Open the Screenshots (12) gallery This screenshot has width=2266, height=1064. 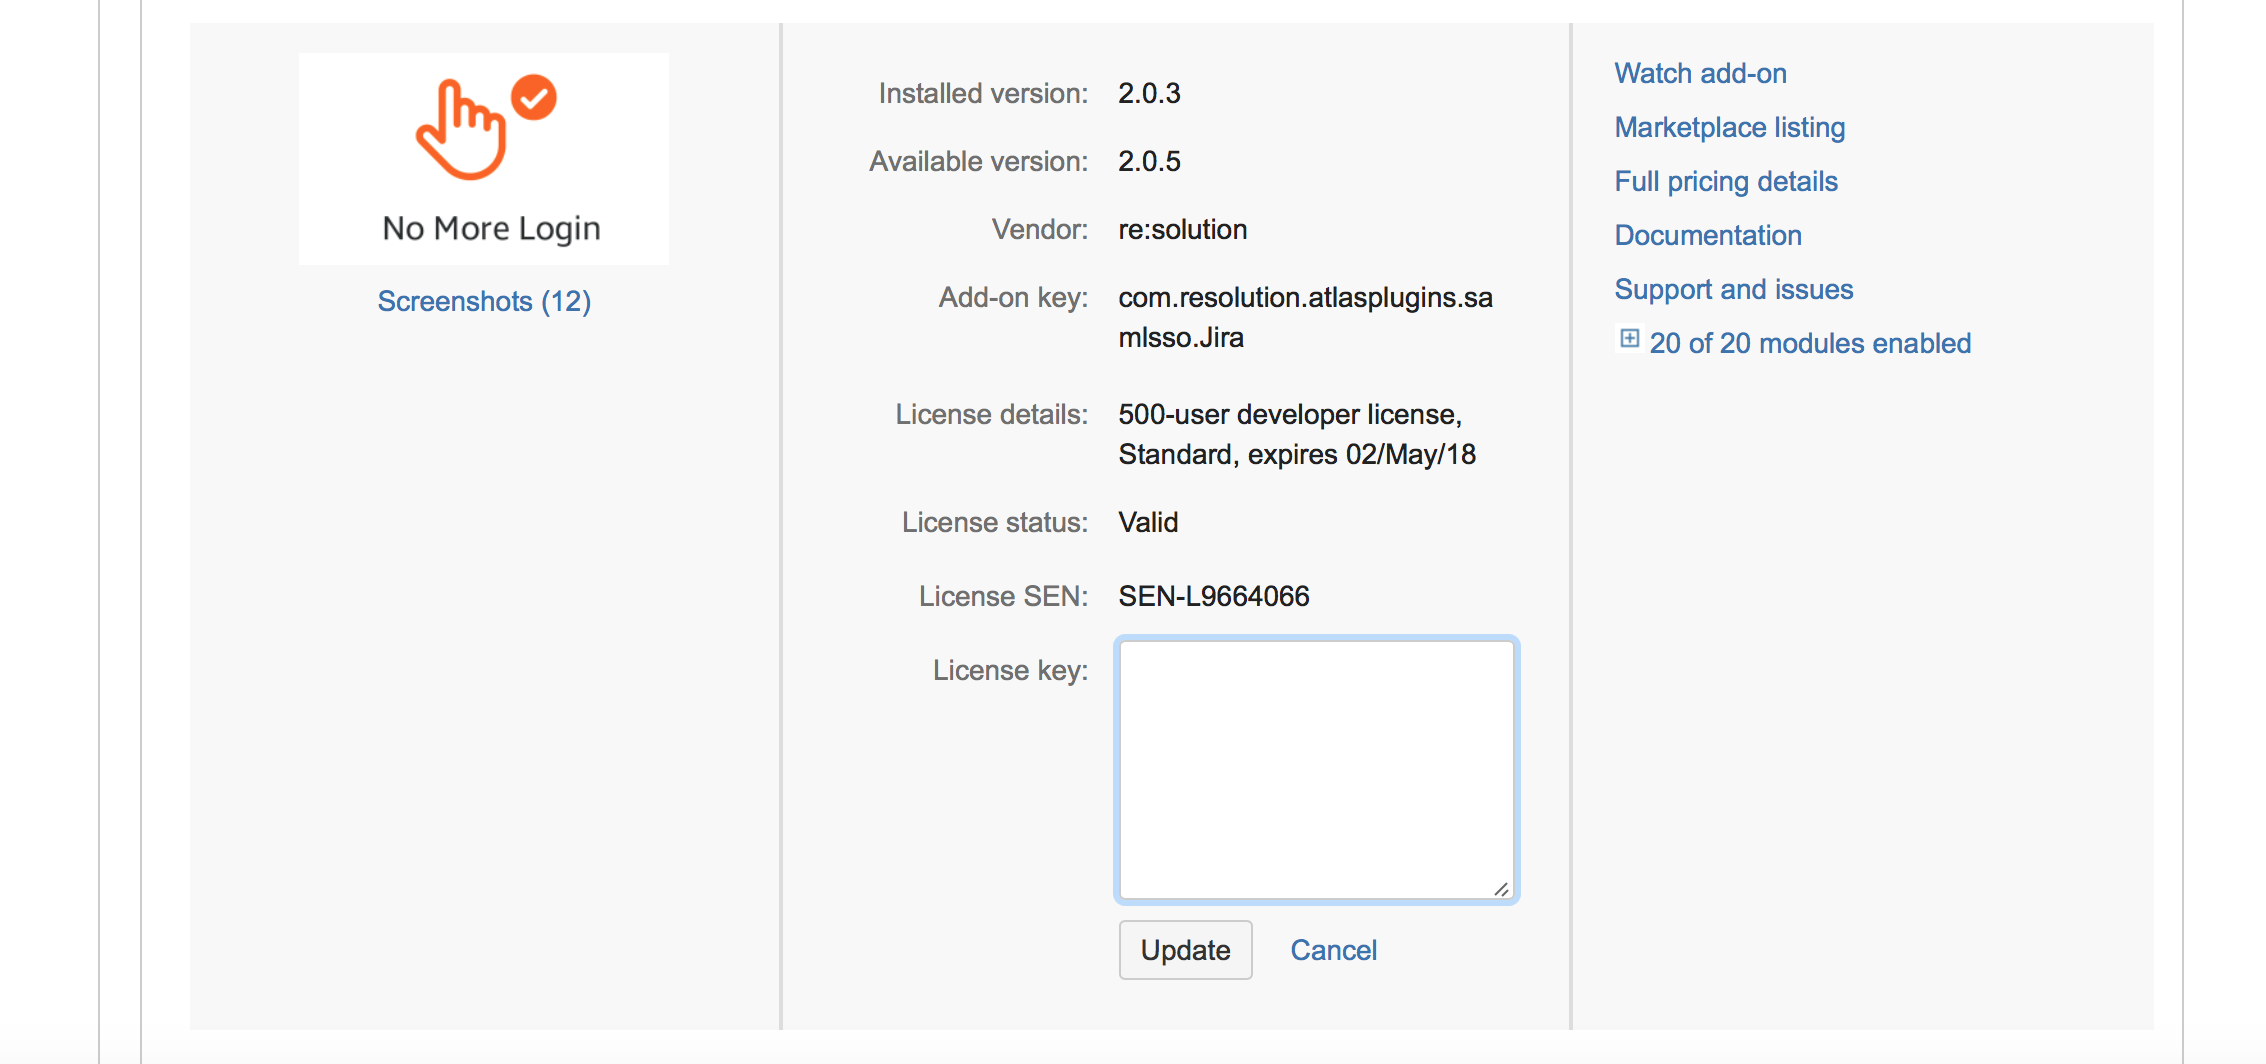(x=483, y=301)
